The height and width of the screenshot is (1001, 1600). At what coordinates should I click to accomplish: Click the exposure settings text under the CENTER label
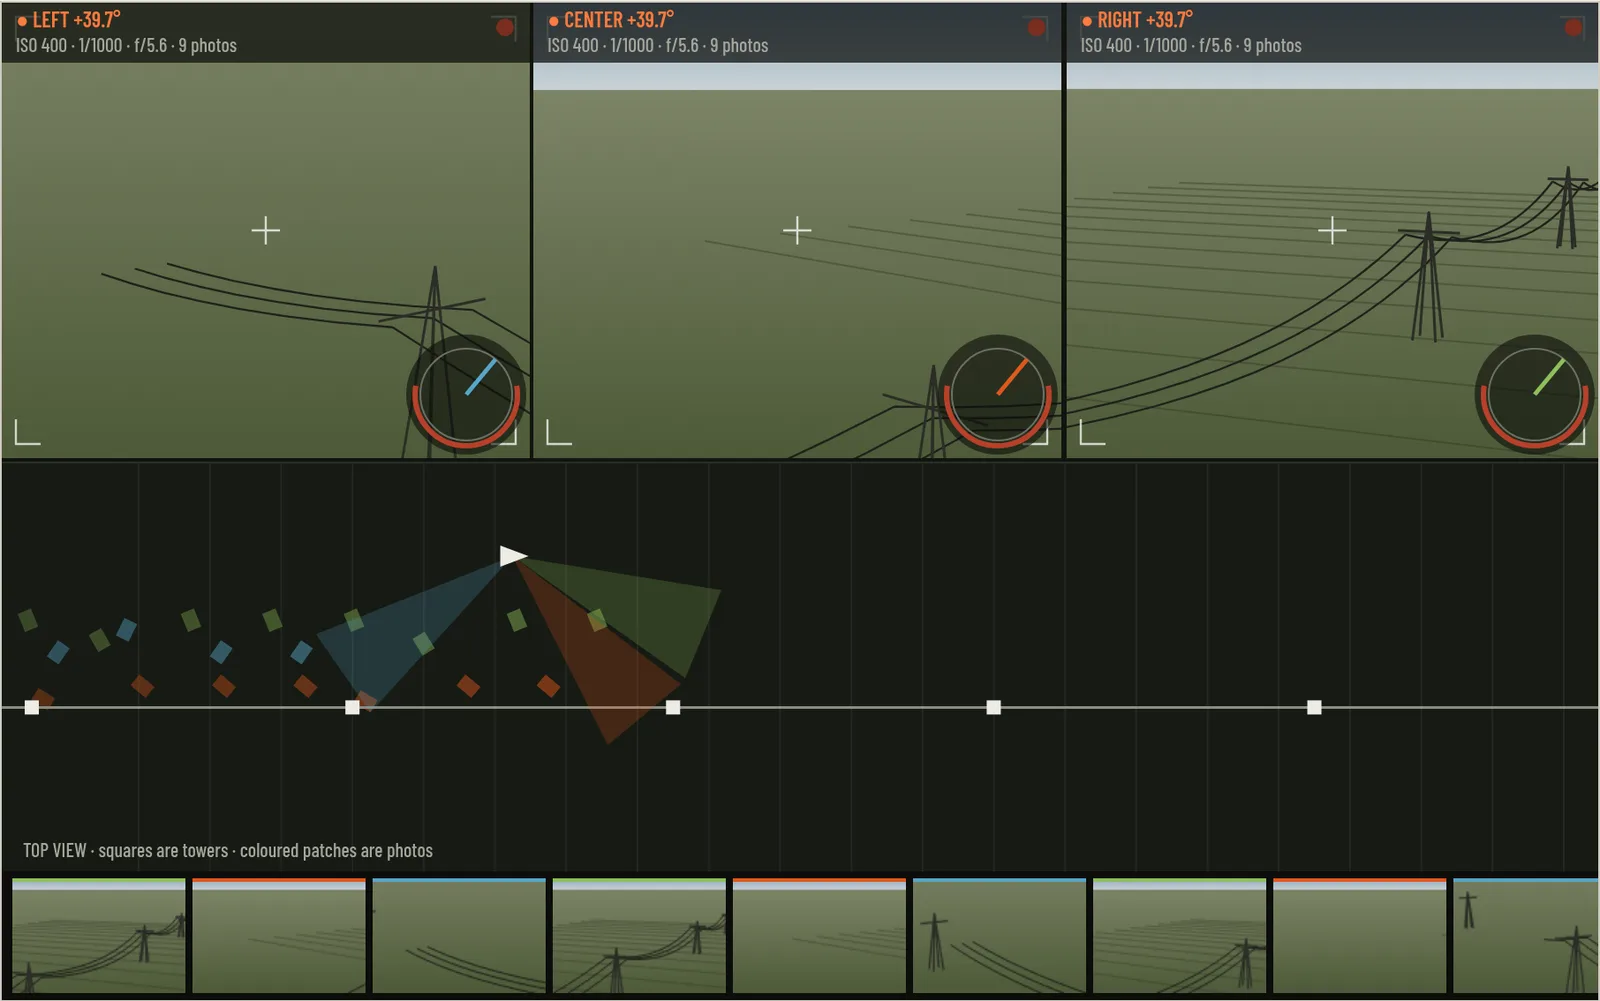coord(658,46)
